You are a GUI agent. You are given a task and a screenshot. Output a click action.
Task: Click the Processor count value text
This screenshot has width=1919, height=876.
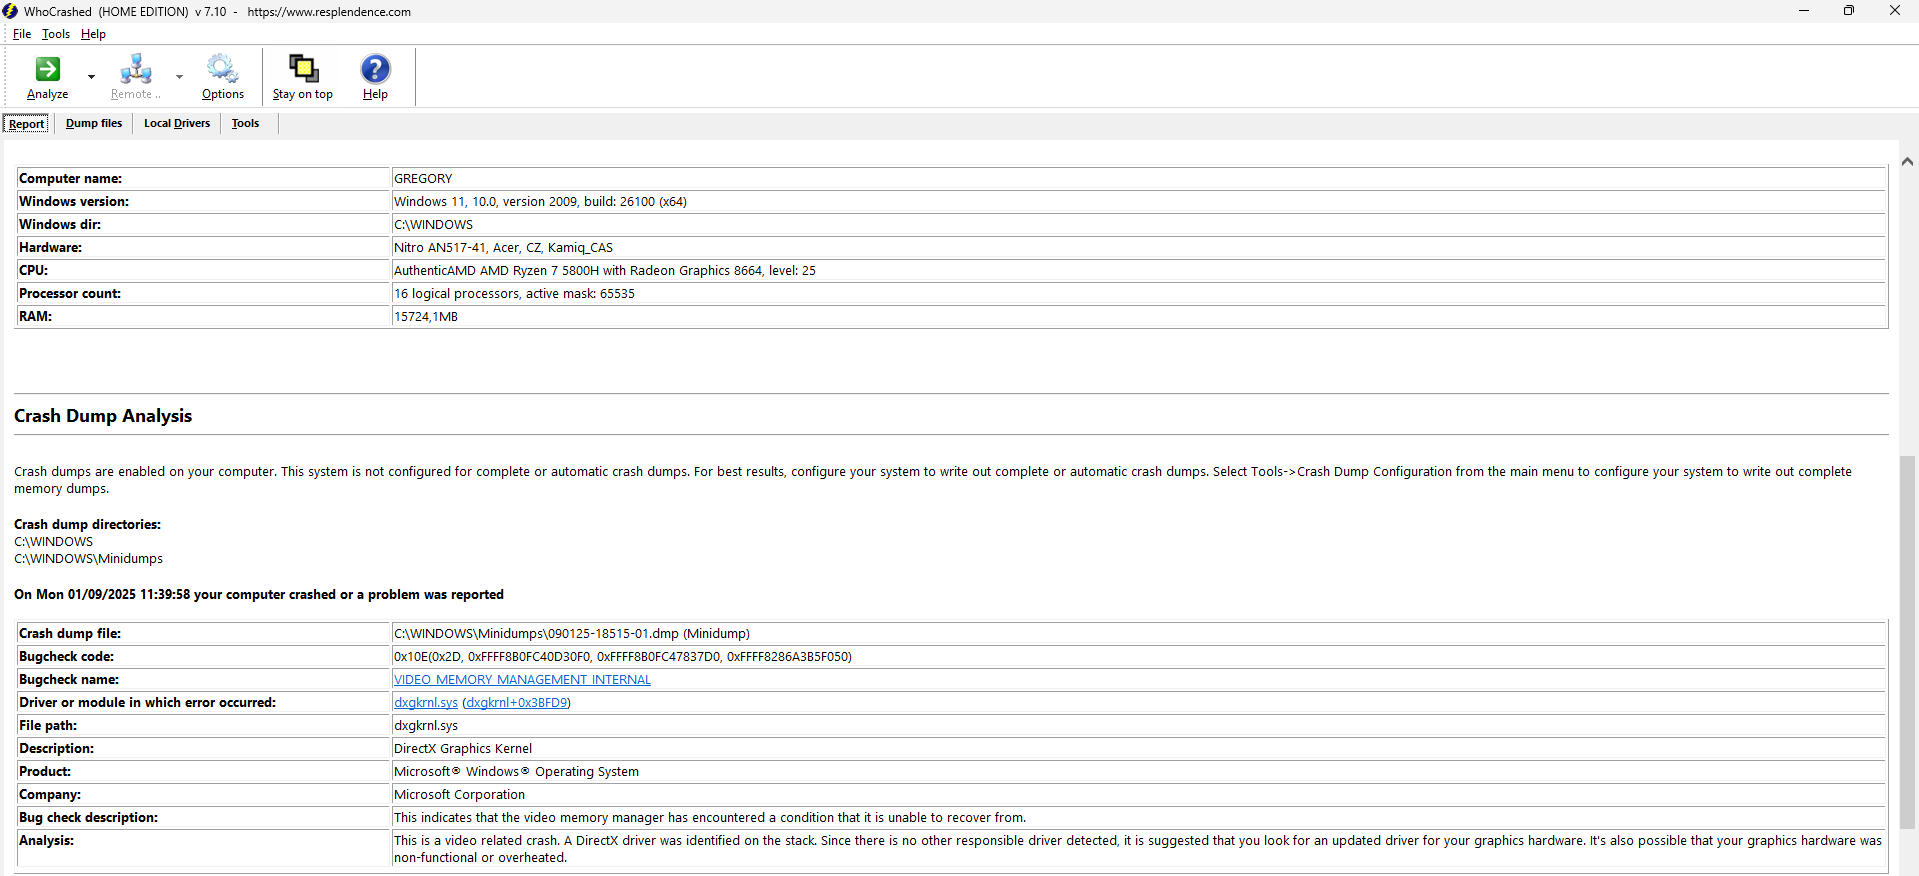tap(514, 294)
